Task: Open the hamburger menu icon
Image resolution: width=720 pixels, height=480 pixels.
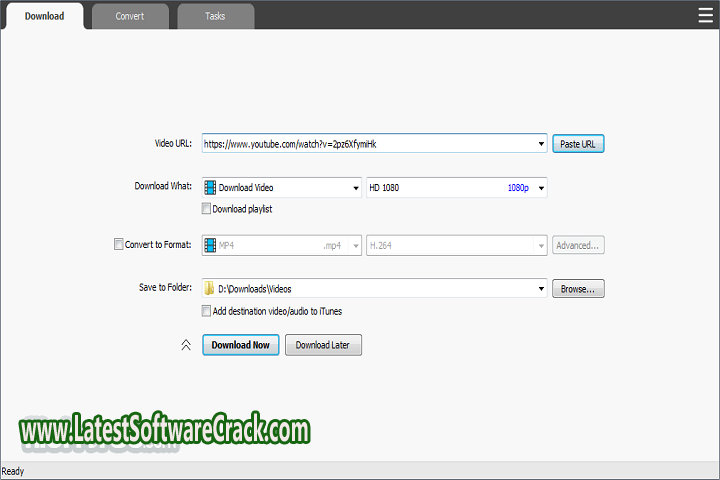Action: [704, 15]
